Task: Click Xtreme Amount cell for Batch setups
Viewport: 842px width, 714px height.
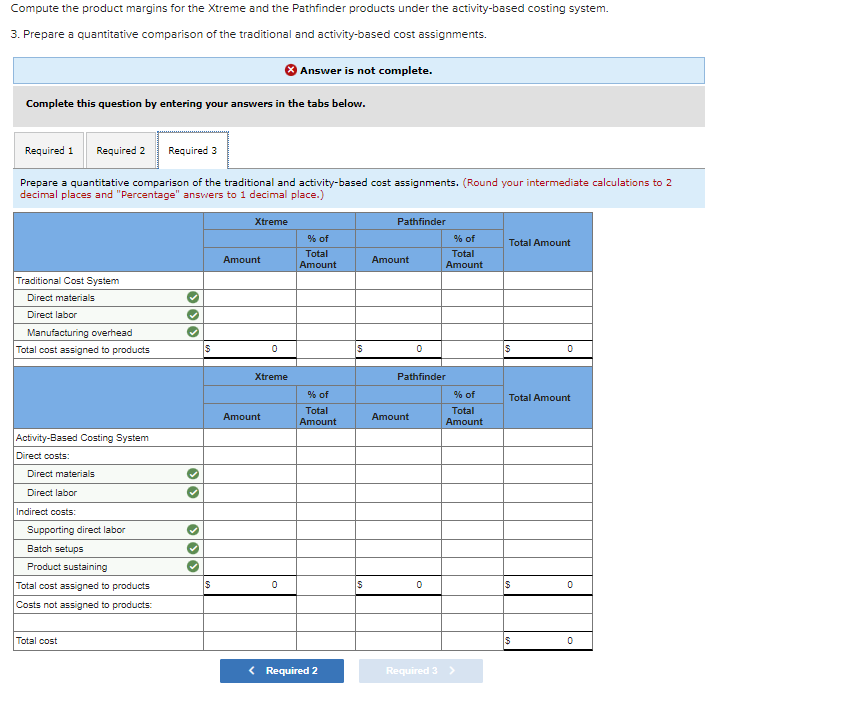Action: [250, 549]
